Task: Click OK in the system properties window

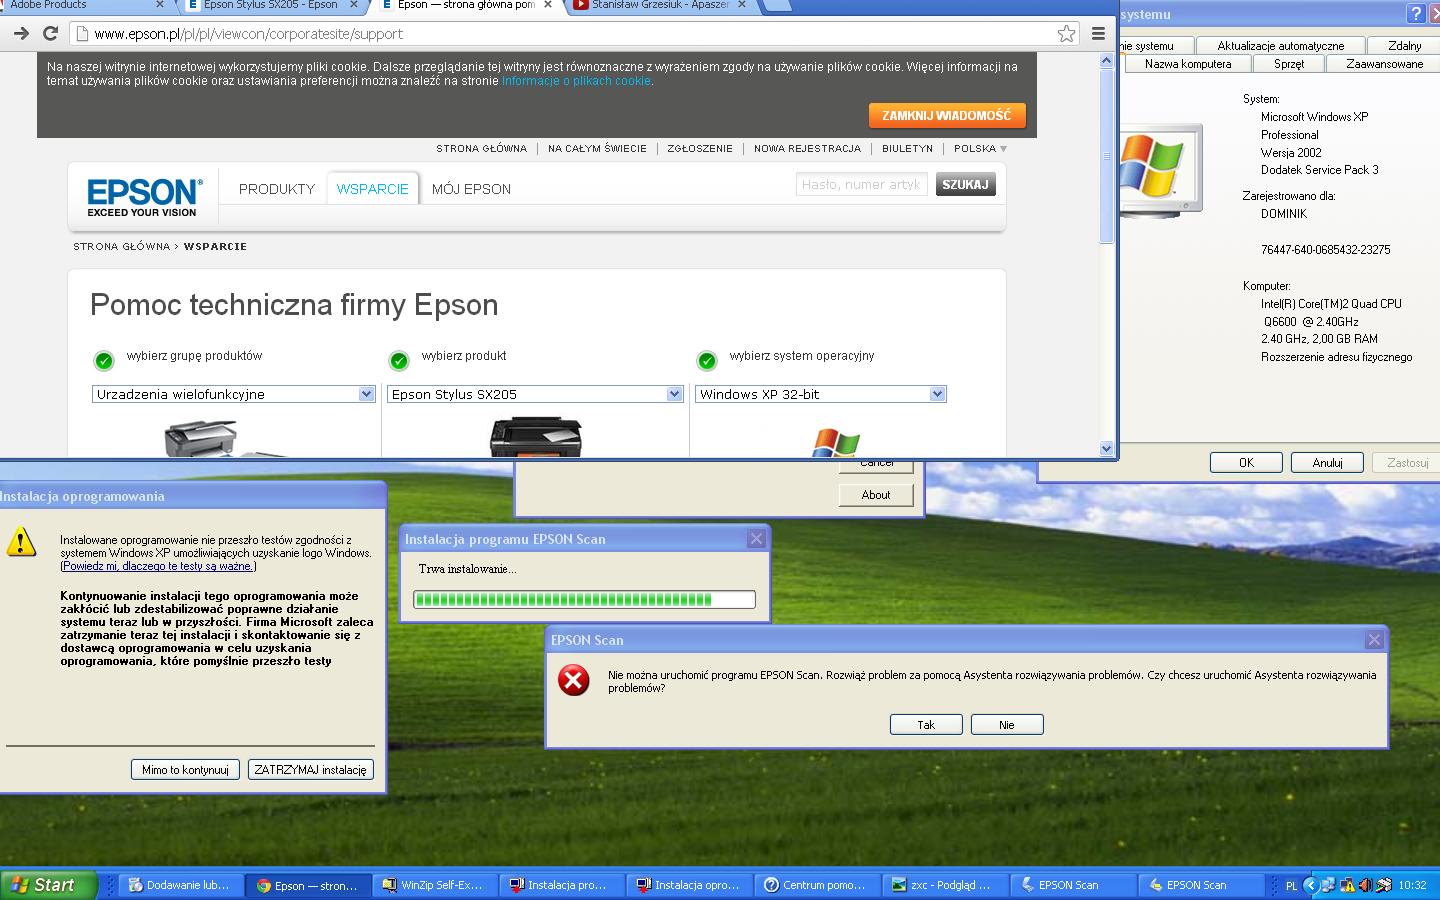Action: [x=1246, y=462]
